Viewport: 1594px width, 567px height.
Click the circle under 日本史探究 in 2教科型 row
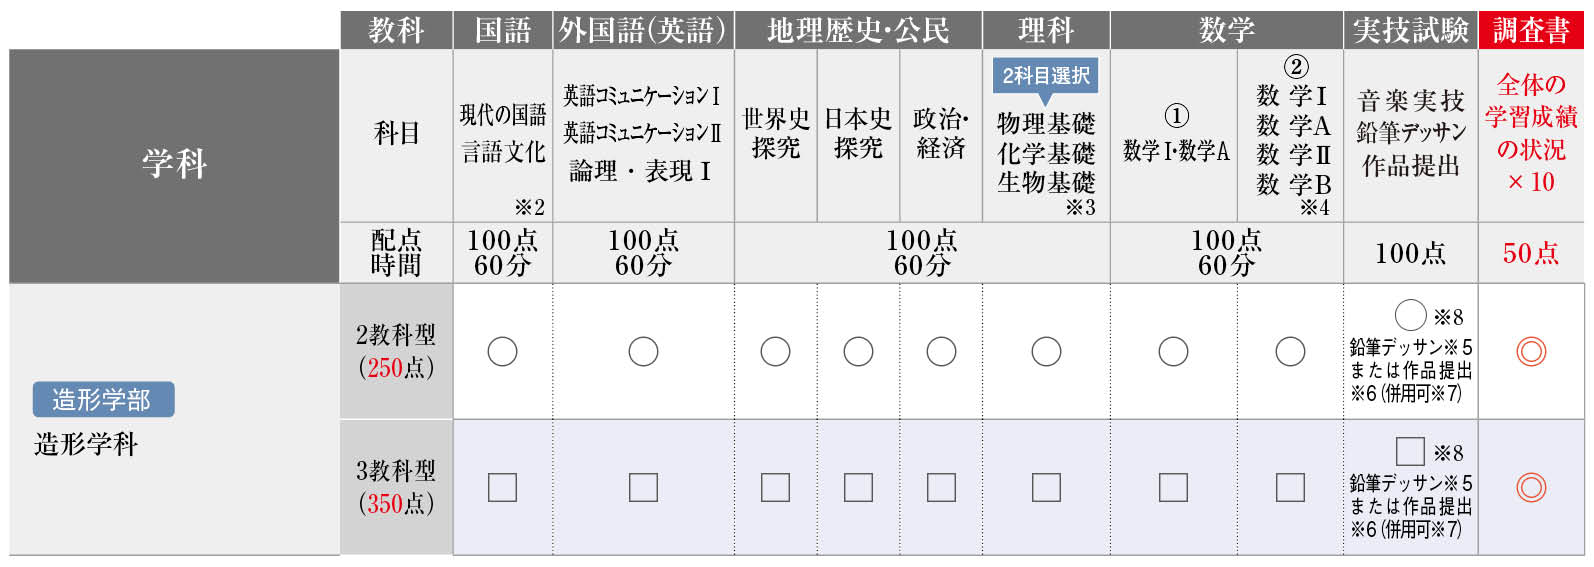[858, 351]
